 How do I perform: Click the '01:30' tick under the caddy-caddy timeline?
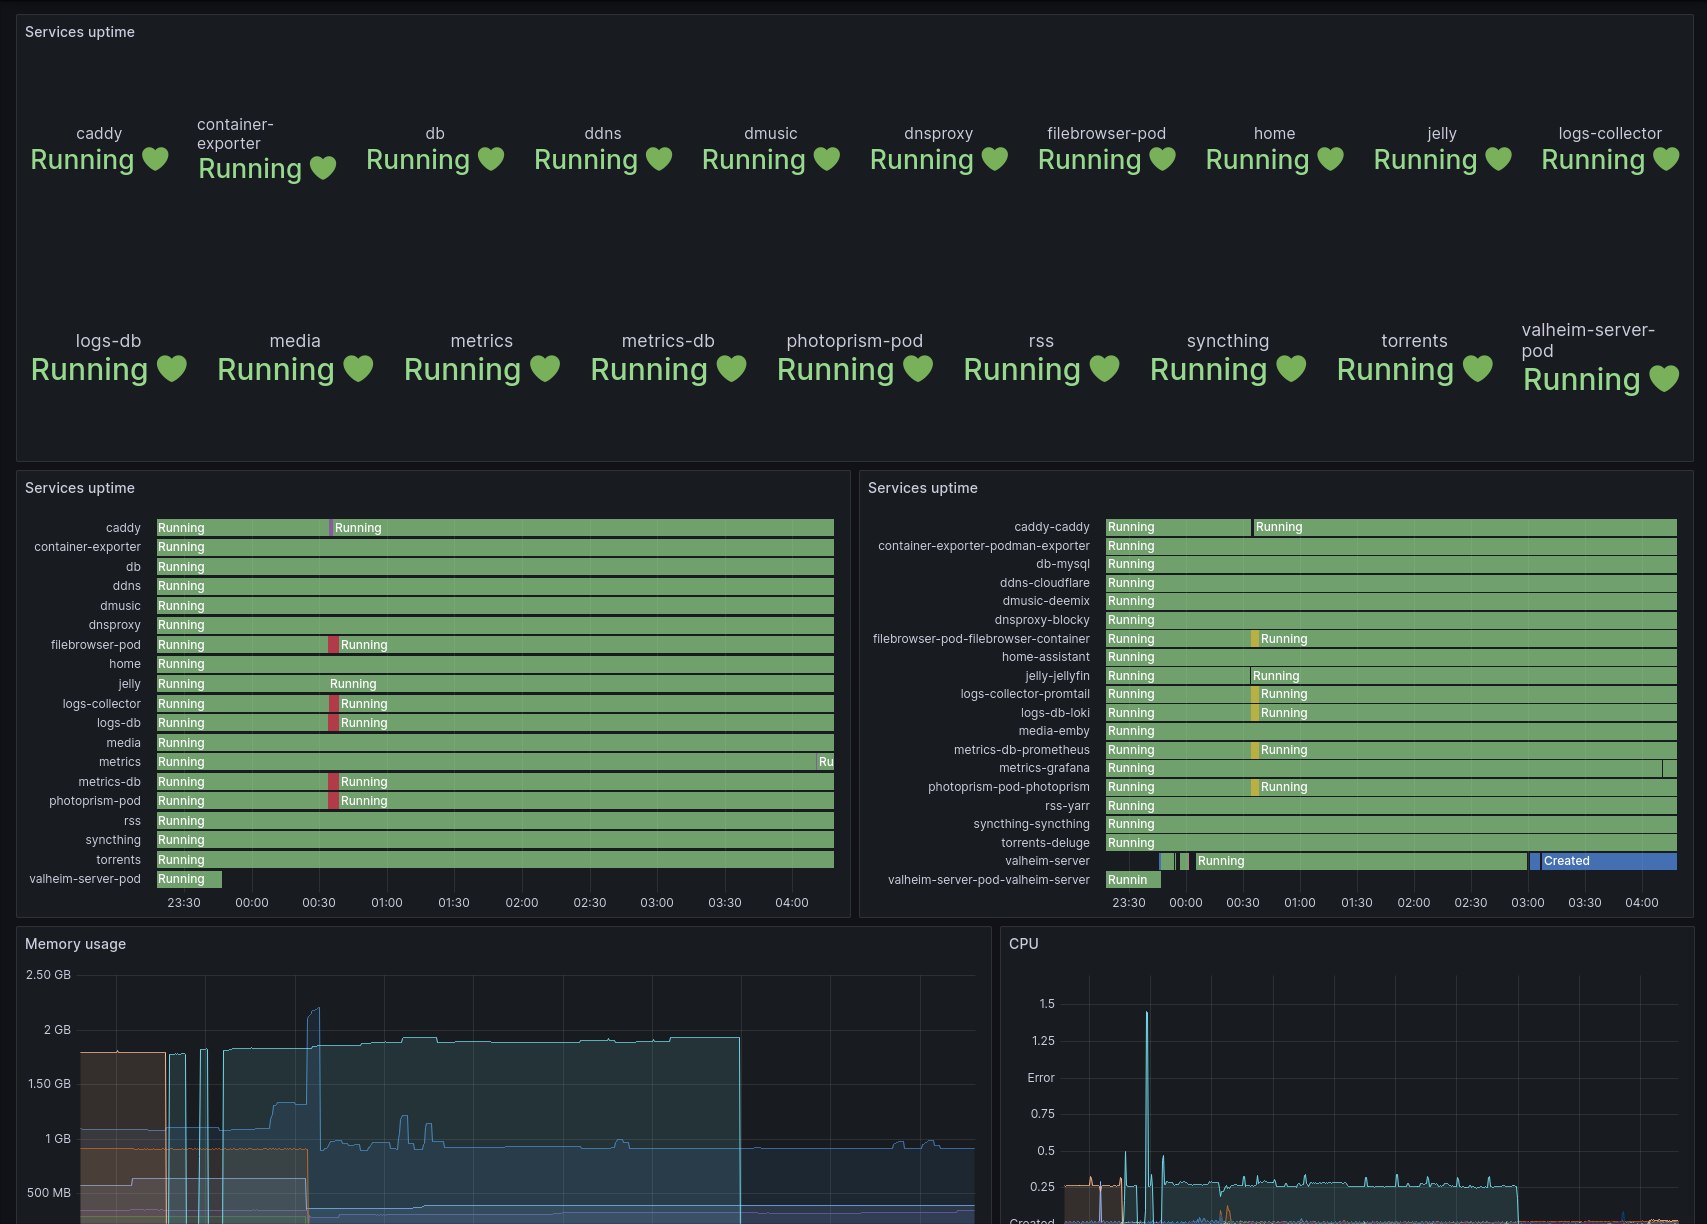[1357, 903]
